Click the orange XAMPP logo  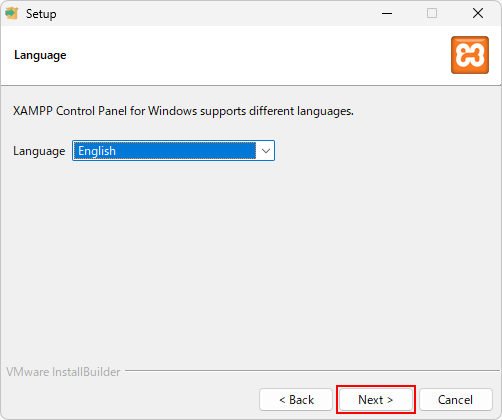(470, 55)
